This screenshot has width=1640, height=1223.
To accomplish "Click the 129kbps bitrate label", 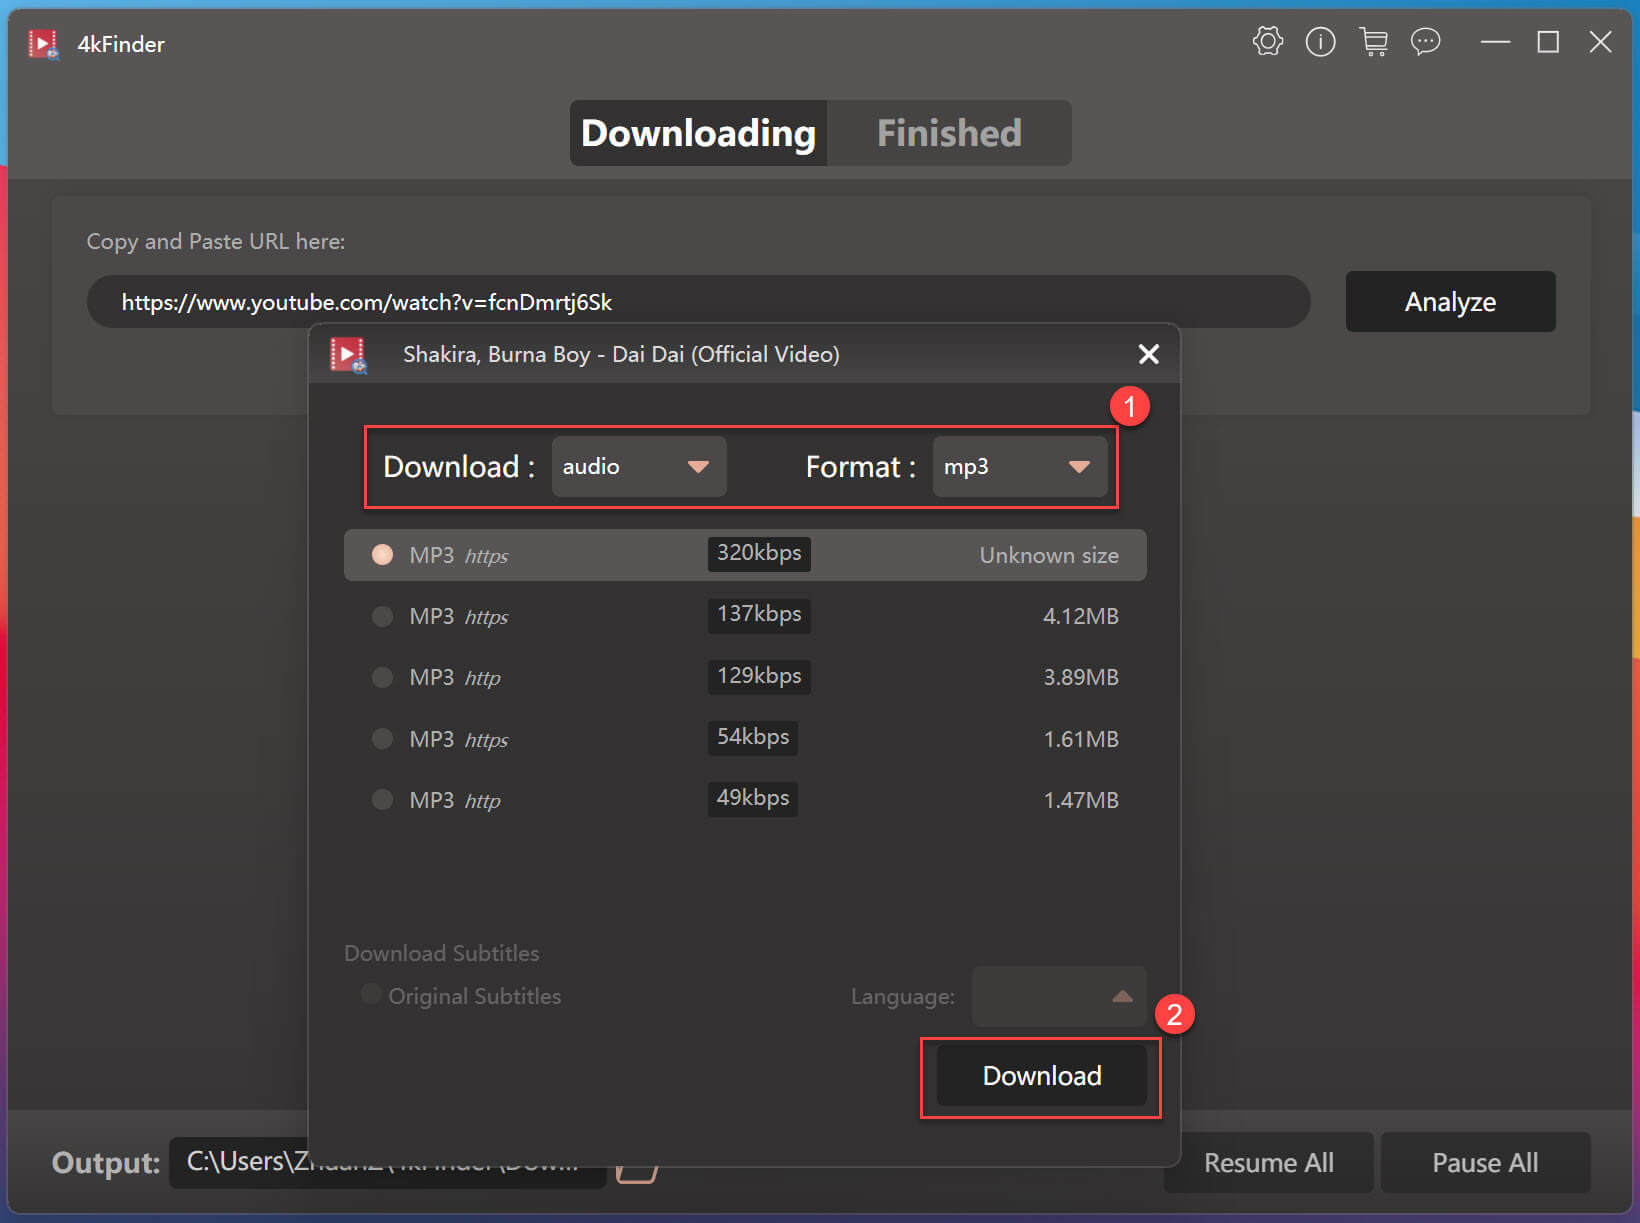I will [759, 676].
